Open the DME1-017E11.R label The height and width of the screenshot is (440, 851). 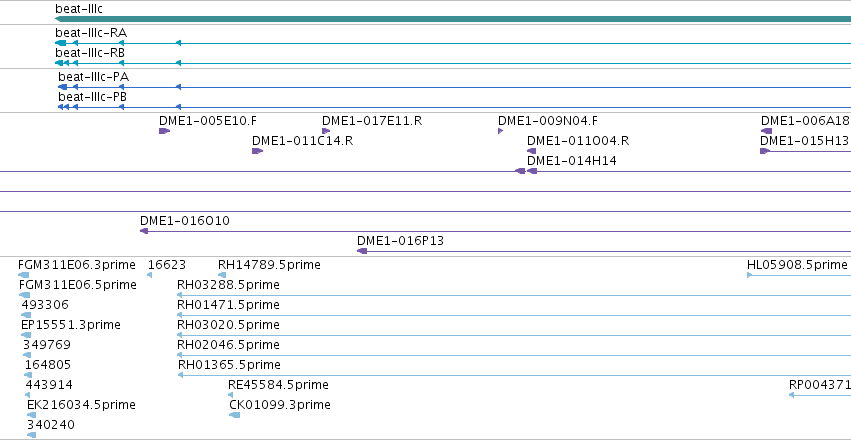pos(372,121)
